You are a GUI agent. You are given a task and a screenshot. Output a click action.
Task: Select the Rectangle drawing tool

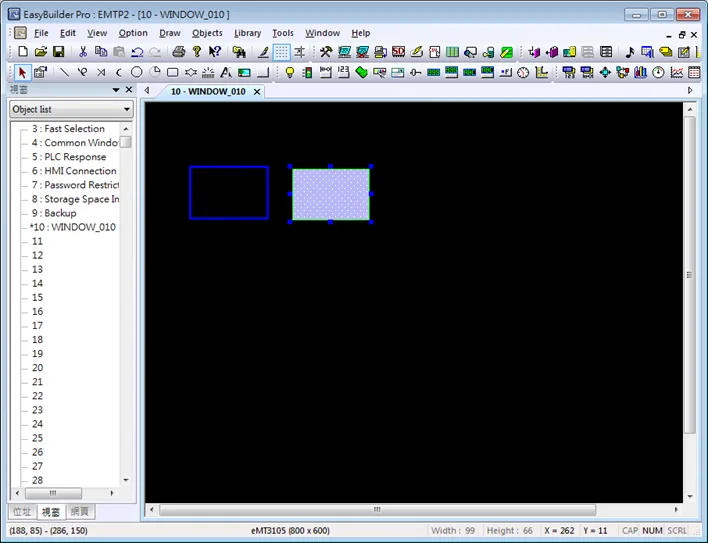pyautogui.click(x=172, y=72)
